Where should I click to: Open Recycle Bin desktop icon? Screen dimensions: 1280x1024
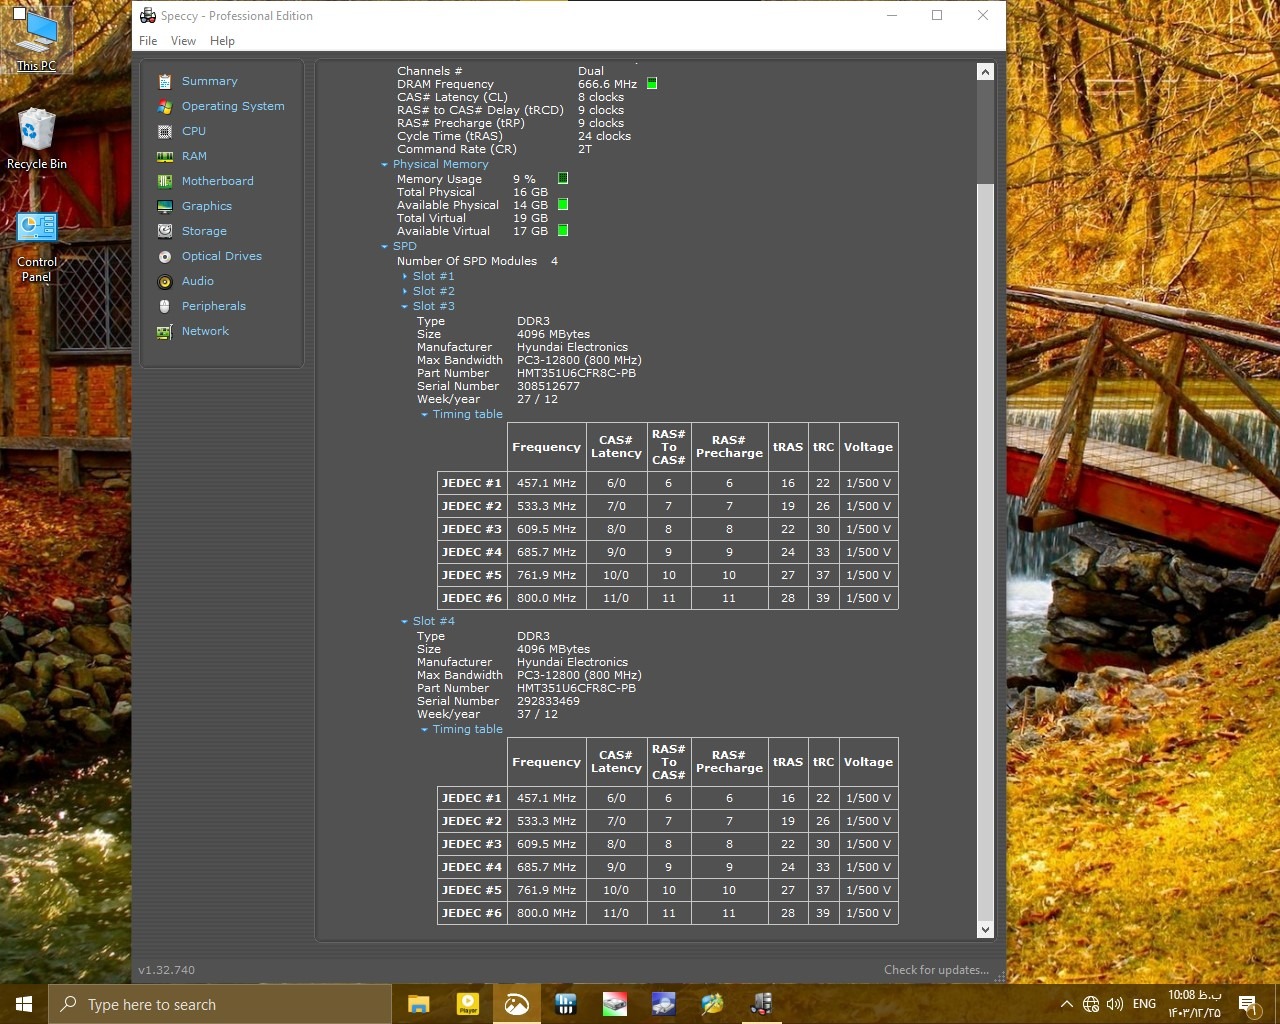point(37,138)
